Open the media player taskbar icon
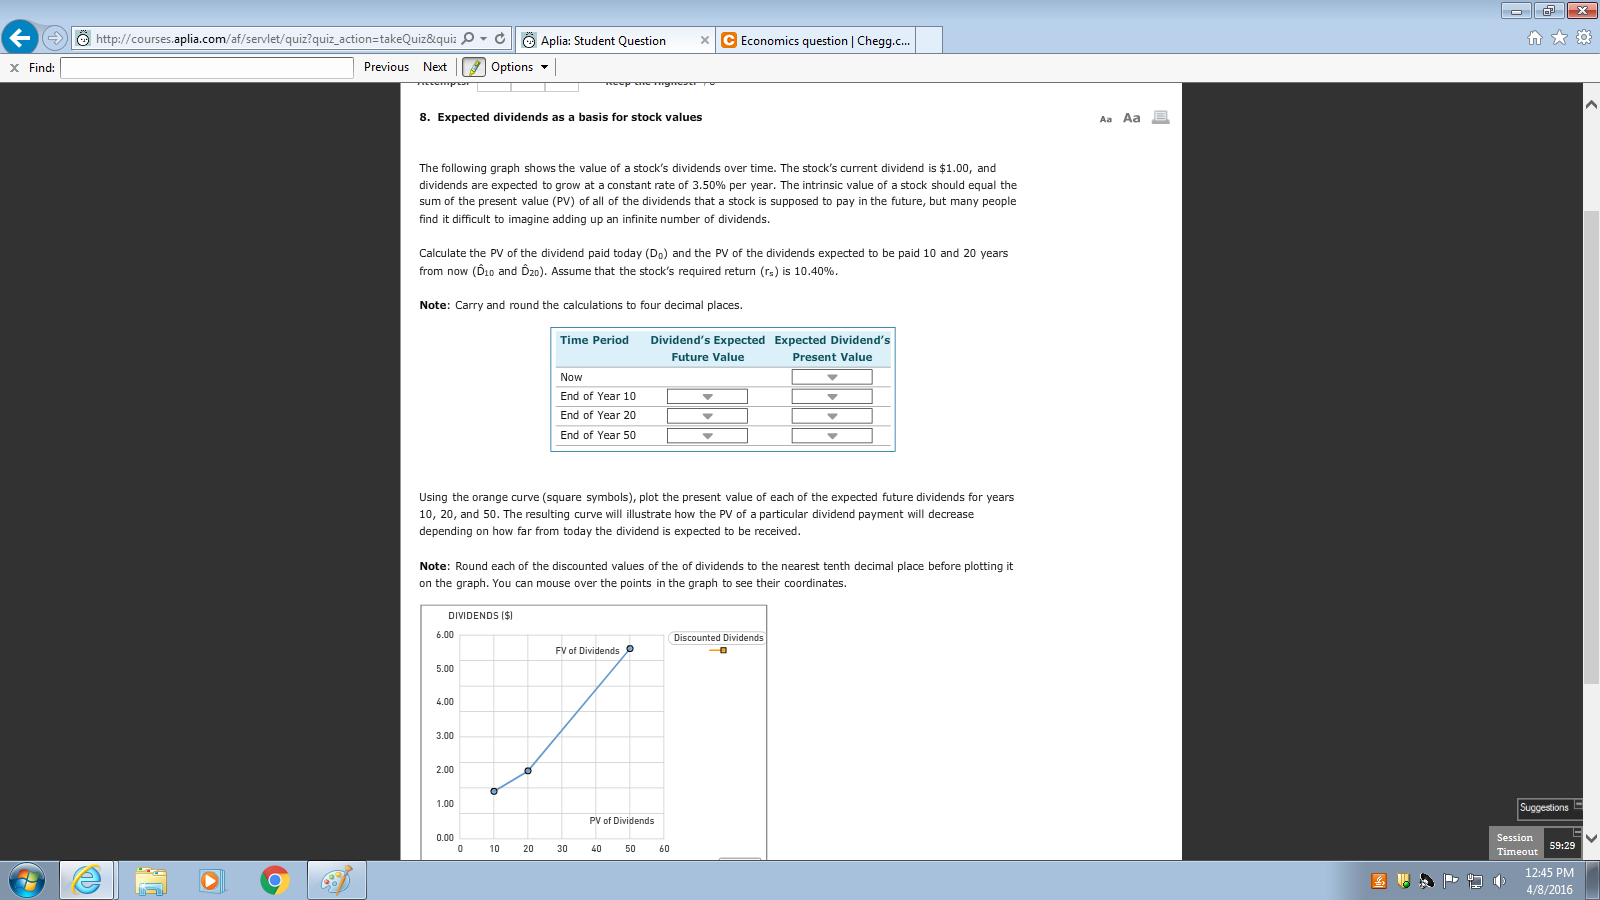This screenshot has width=1600, height=900. point(211,880)
